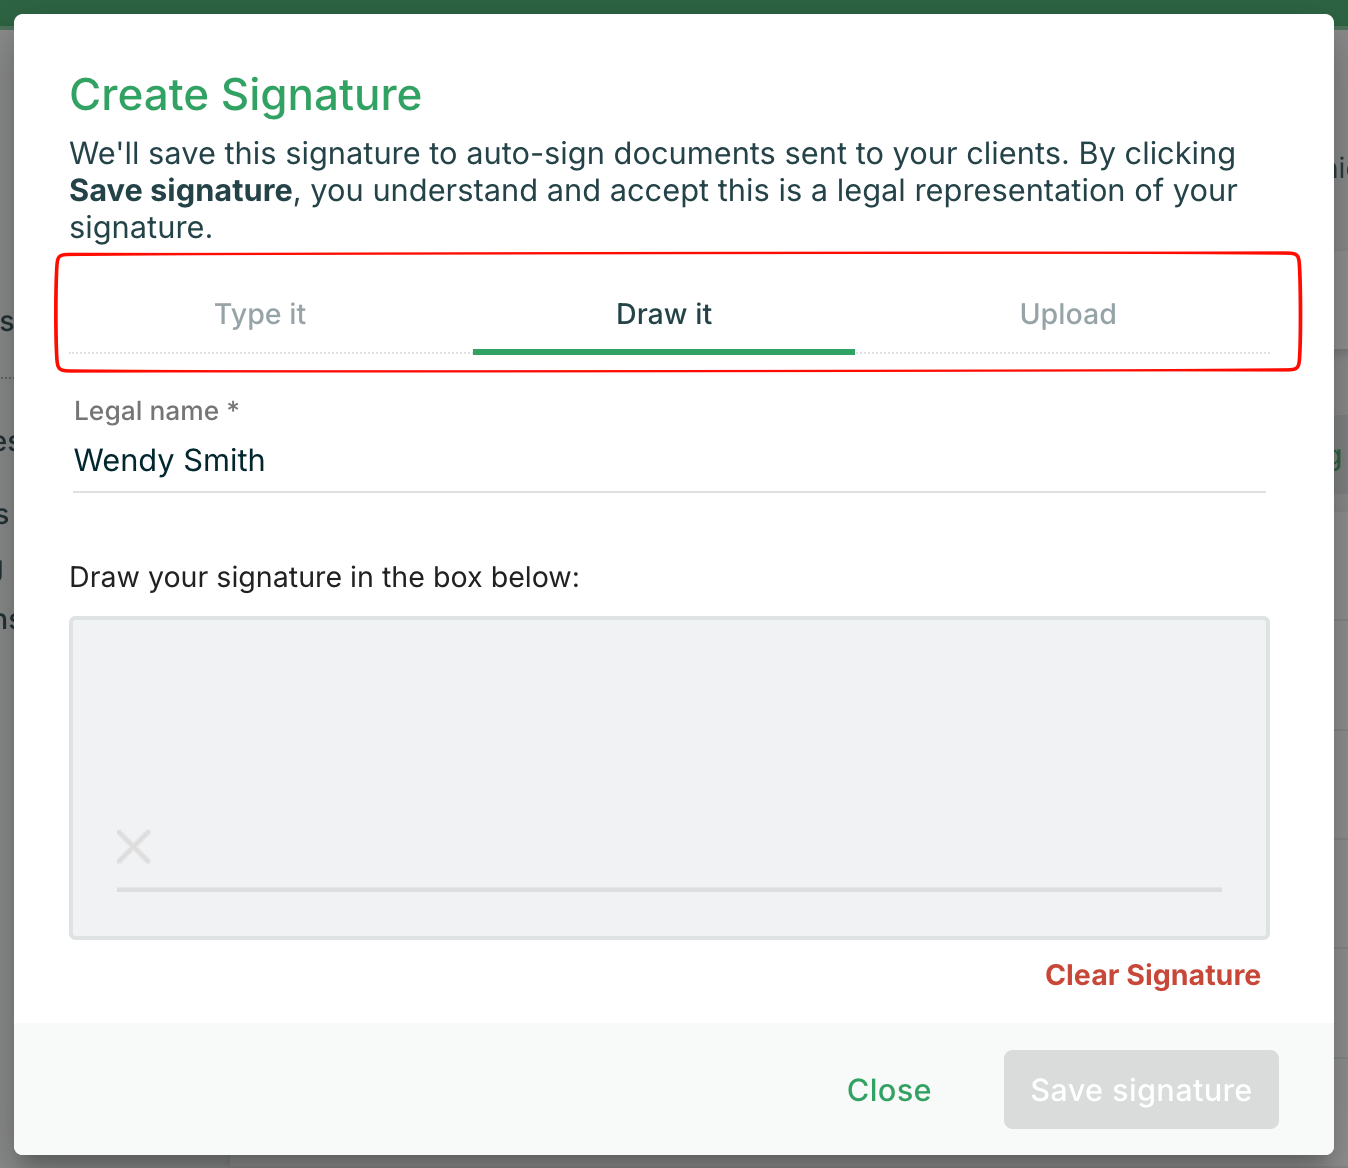Click the X mark in the signature box

[133, 847]
